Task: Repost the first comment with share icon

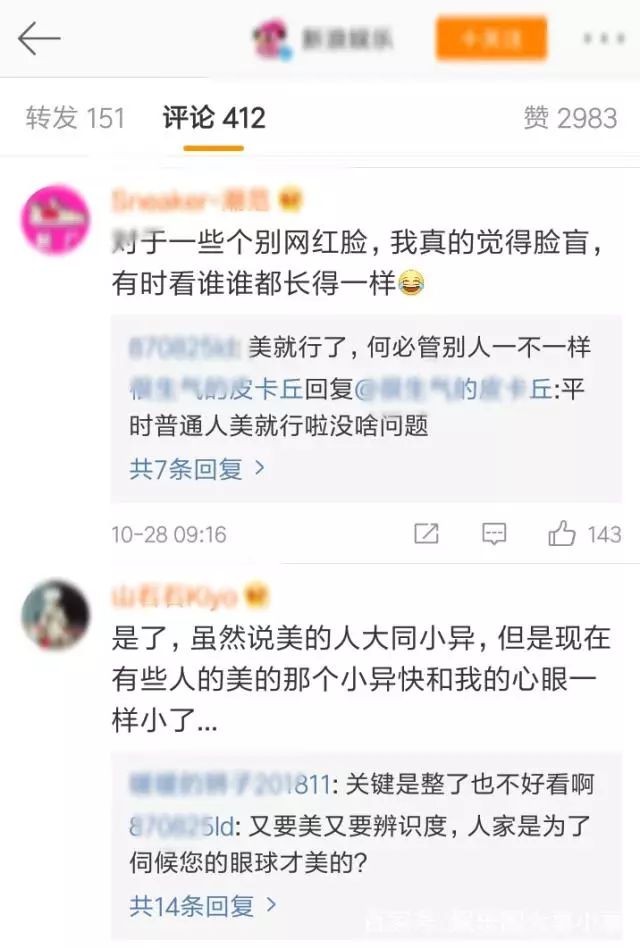Action: [426, 534]
